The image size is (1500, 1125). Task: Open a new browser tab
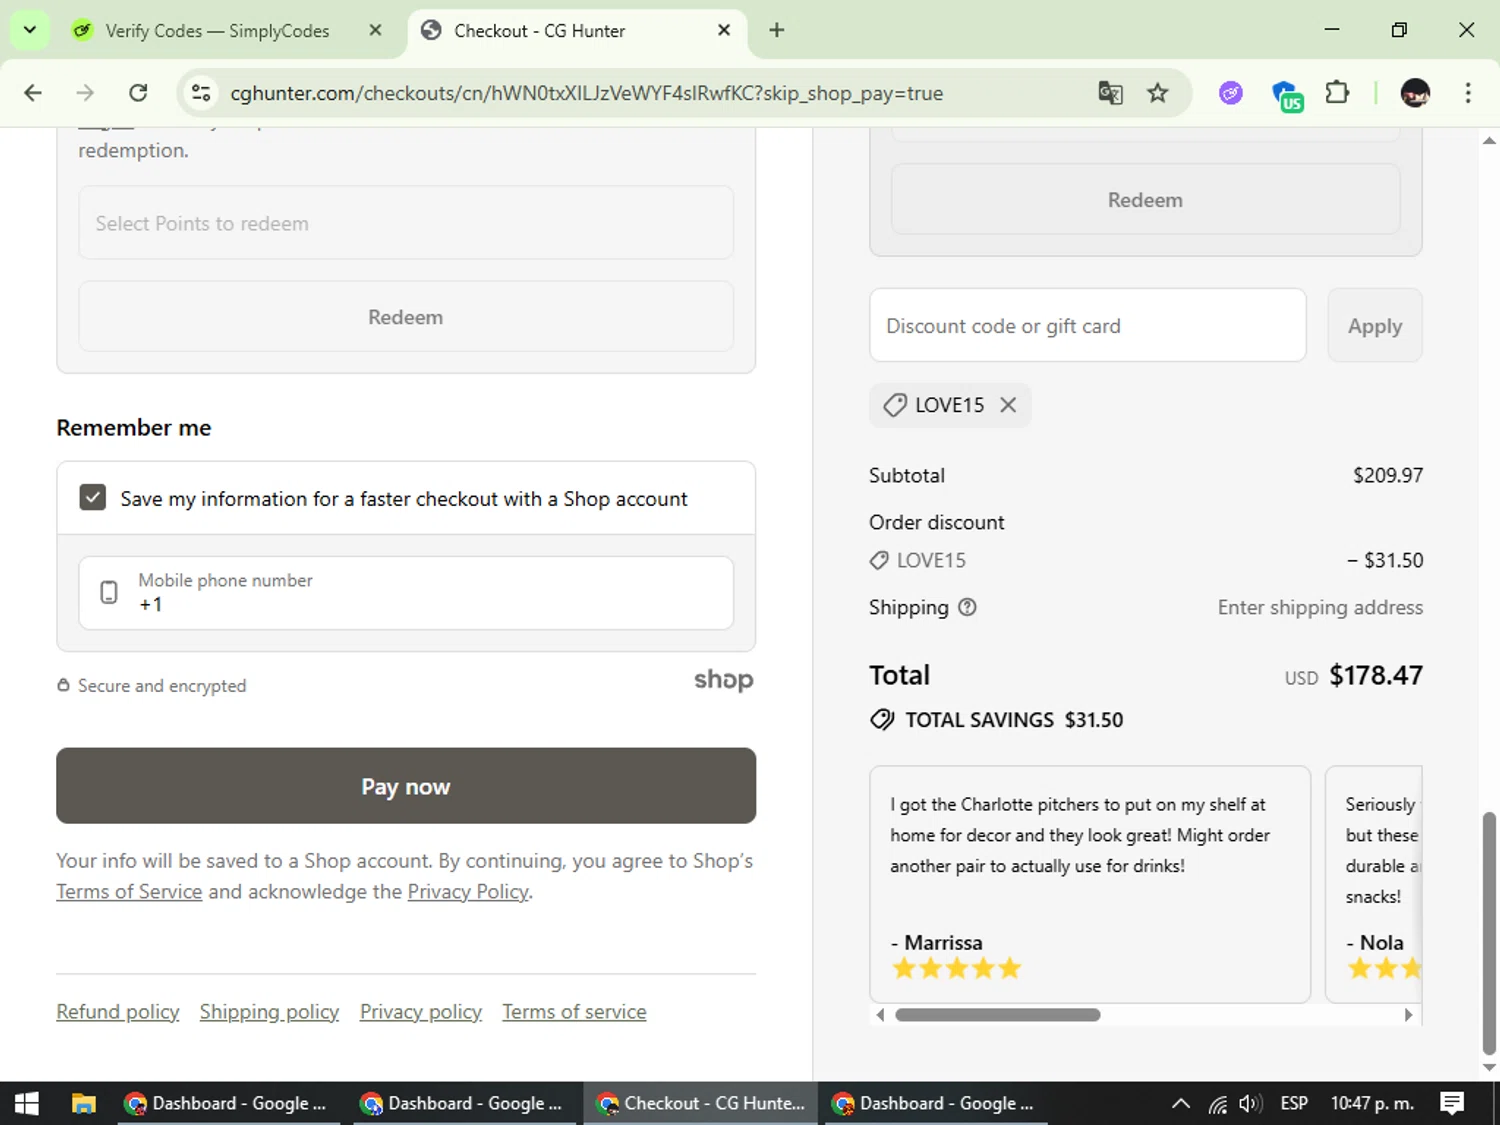point(777,30)
